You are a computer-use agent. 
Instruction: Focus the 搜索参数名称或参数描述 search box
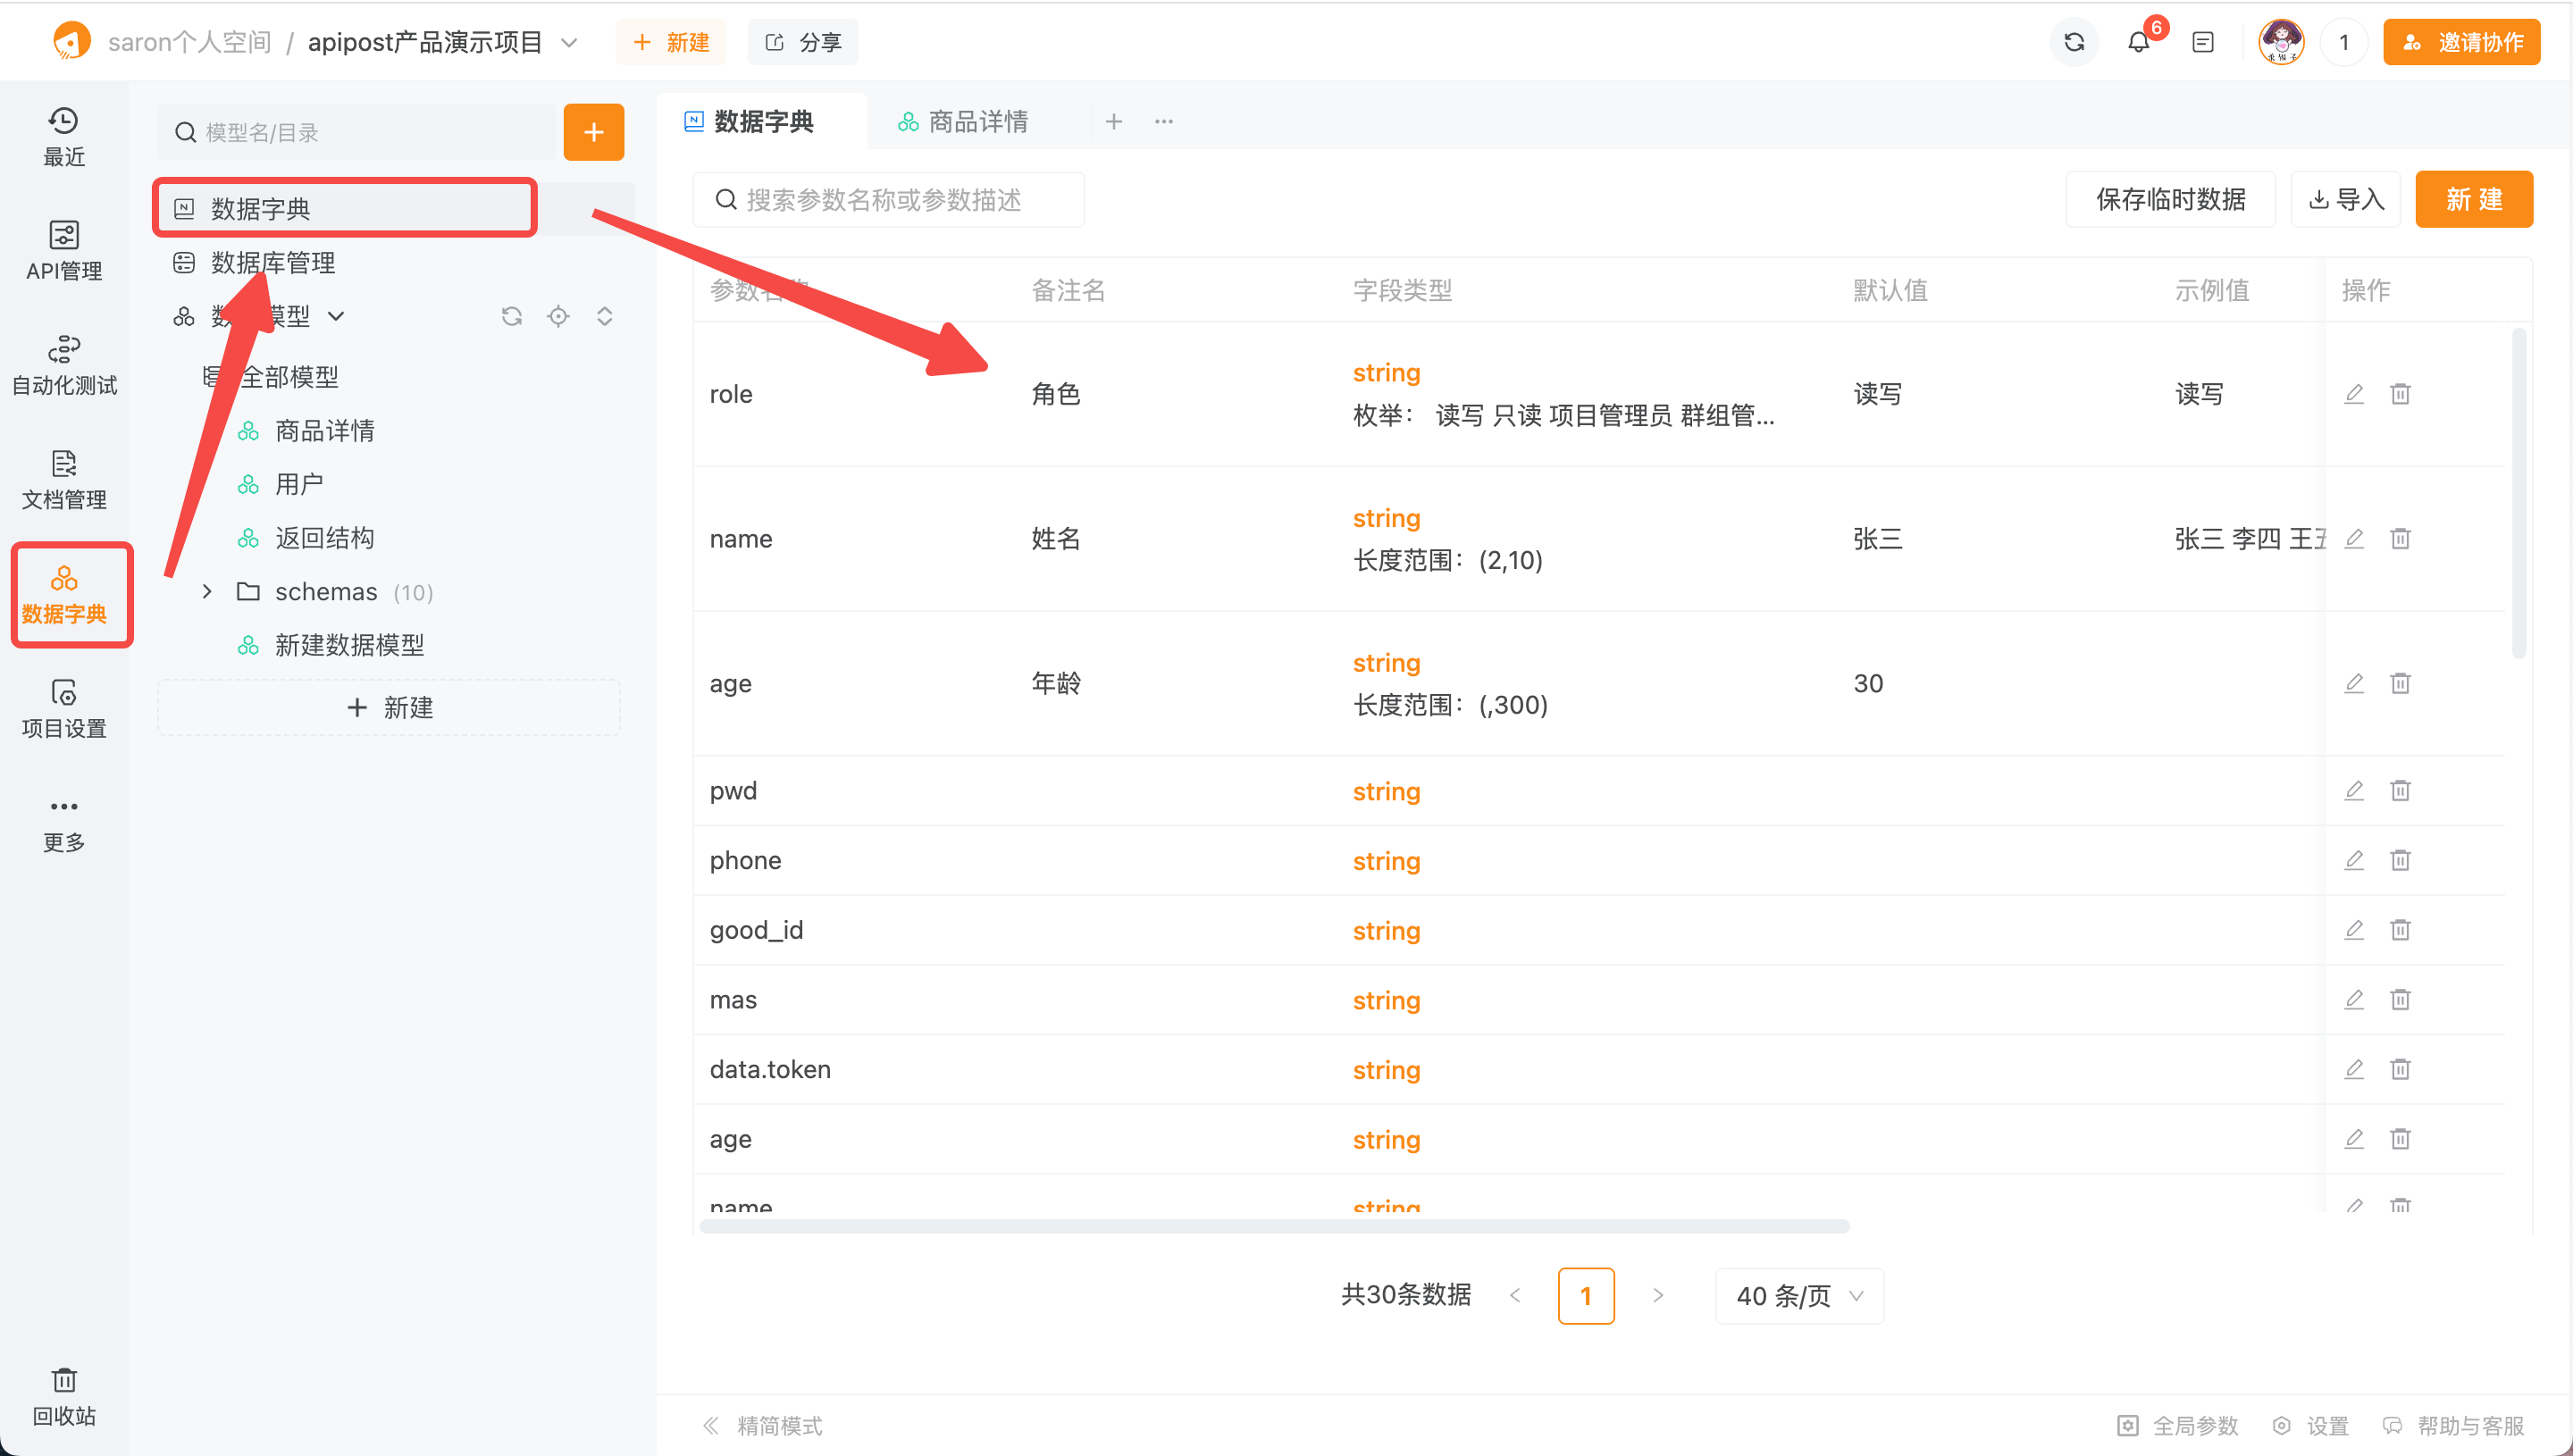[x=888, y=199]
